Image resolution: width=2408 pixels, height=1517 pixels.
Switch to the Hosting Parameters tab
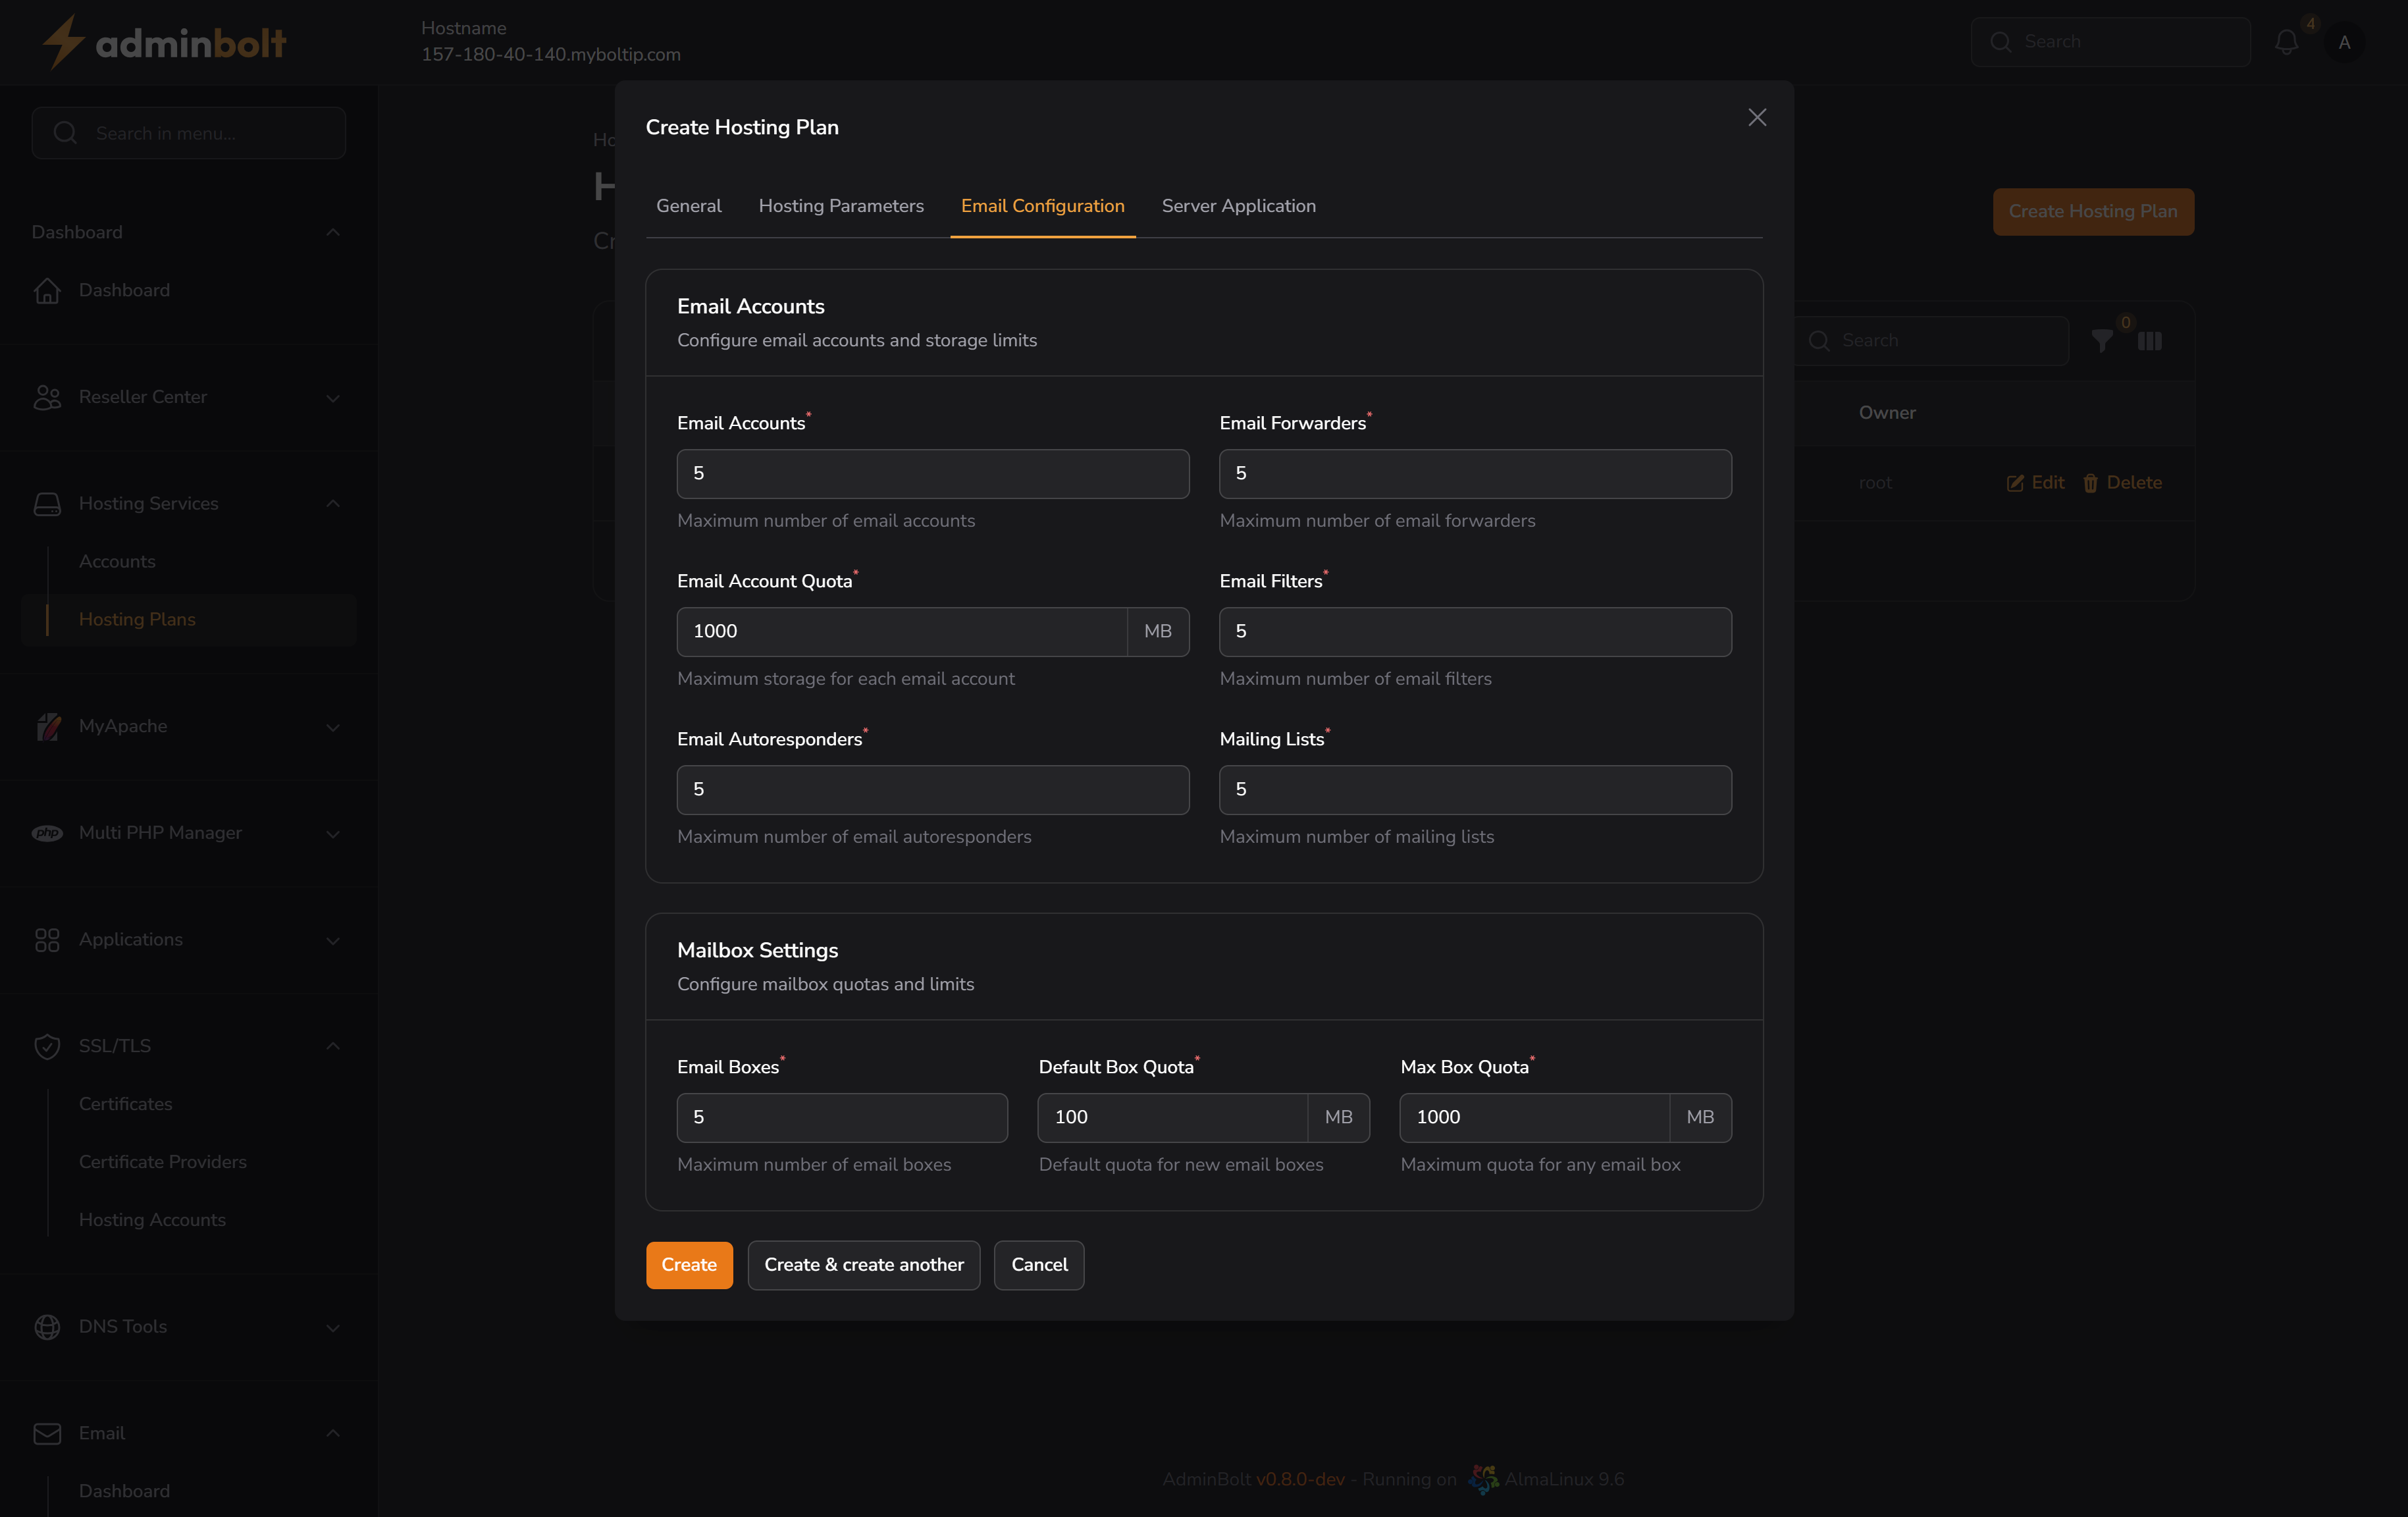click(x=841, y=205)
